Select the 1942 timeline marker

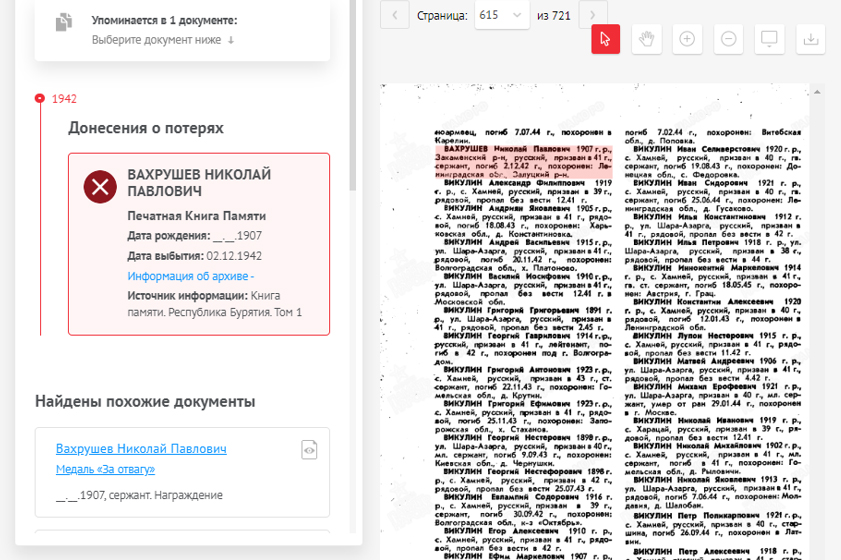(40, 98)
